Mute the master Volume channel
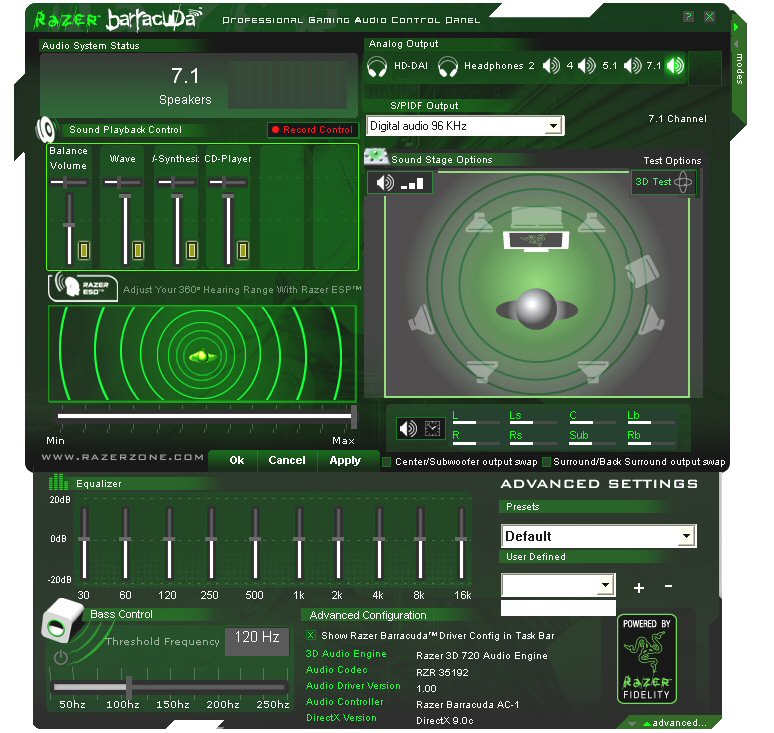 pyautogui.click(x=84, y=250)
